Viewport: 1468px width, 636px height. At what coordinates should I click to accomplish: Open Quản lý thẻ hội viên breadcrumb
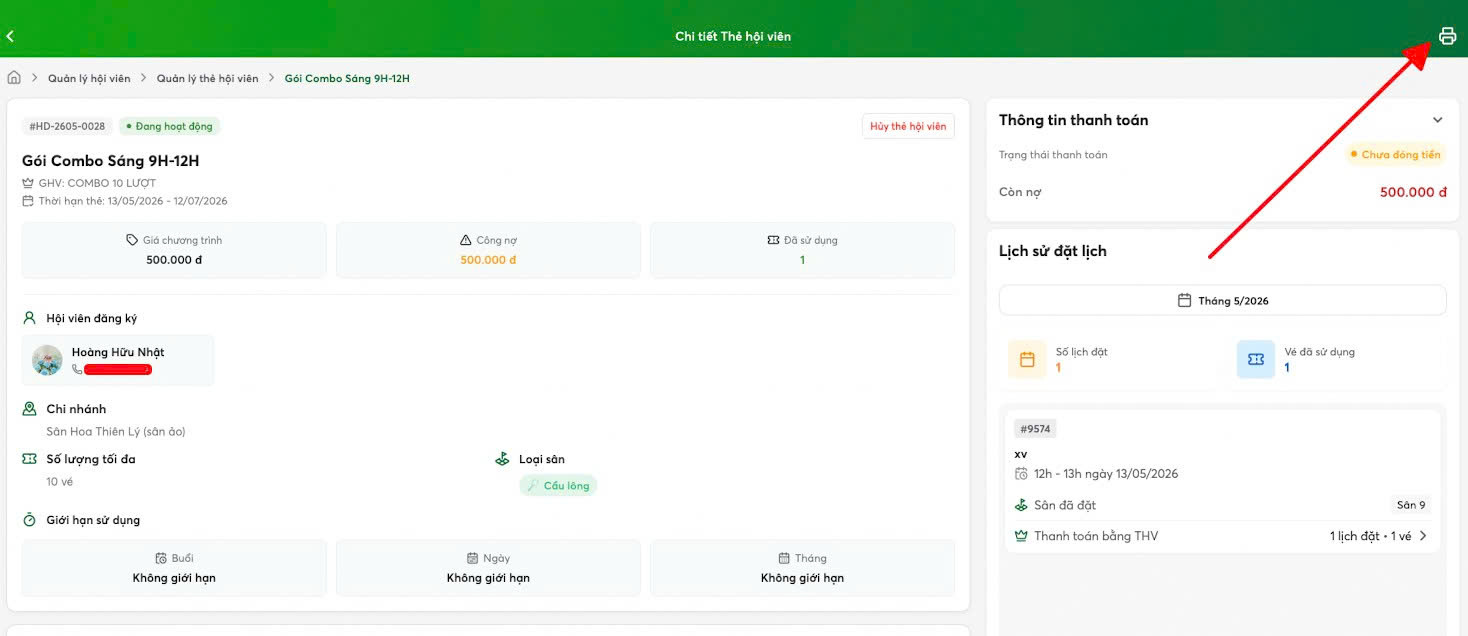tap(207, 78)
